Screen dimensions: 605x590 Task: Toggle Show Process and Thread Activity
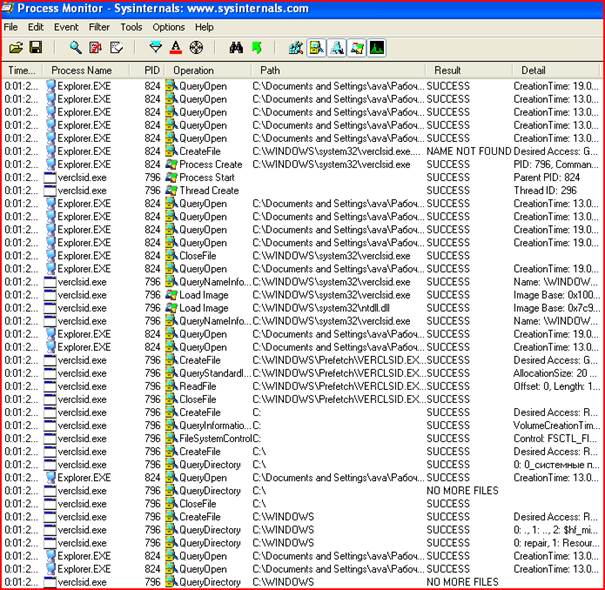(x=357, y=48)
